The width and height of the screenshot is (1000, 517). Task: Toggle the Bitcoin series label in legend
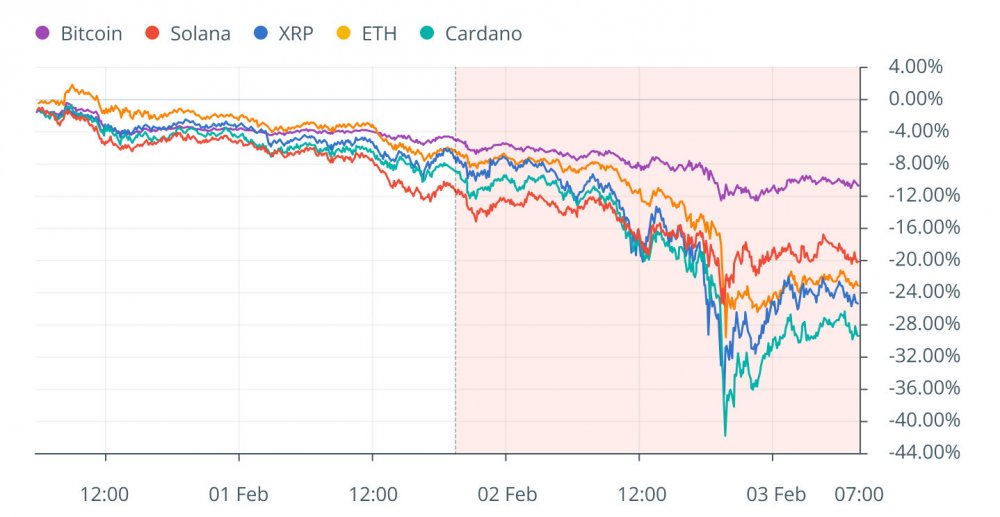[91, 34]
